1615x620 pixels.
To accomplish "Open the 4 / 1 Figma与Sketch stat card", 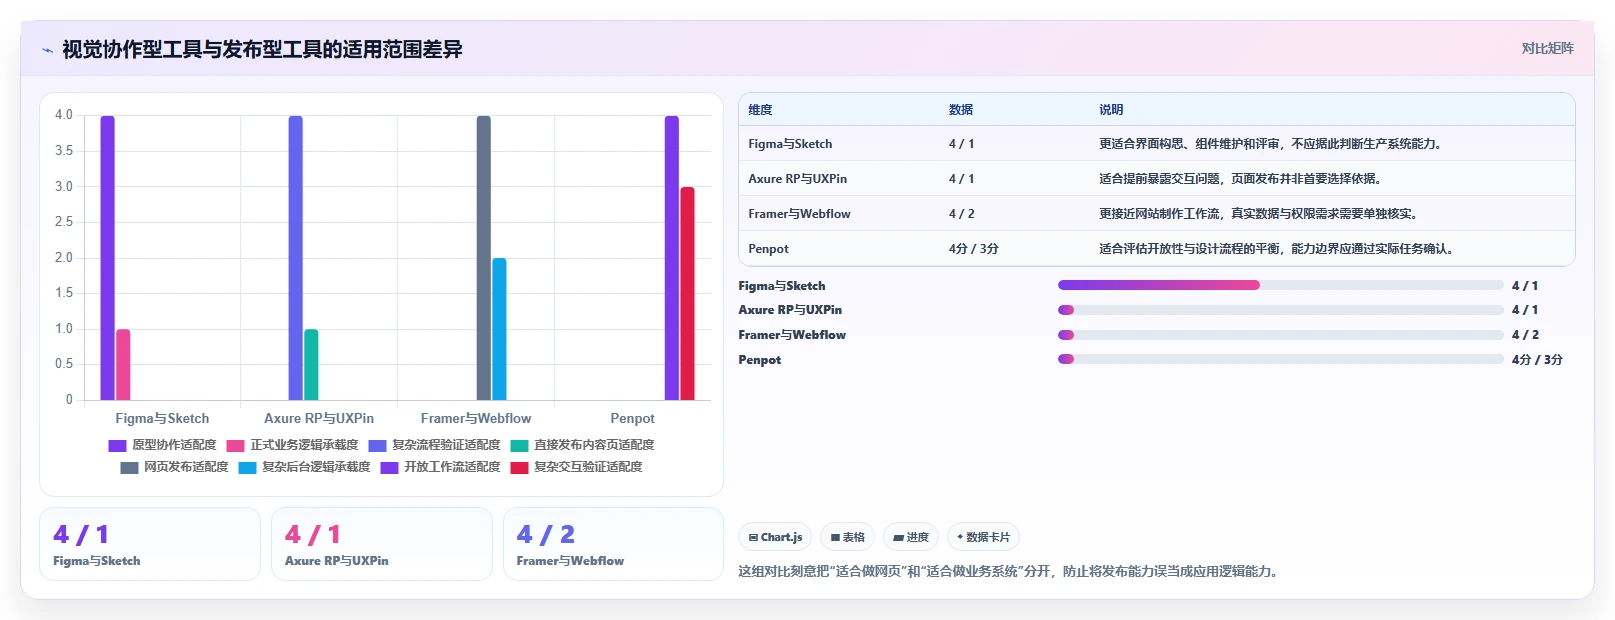I will 150,544.
